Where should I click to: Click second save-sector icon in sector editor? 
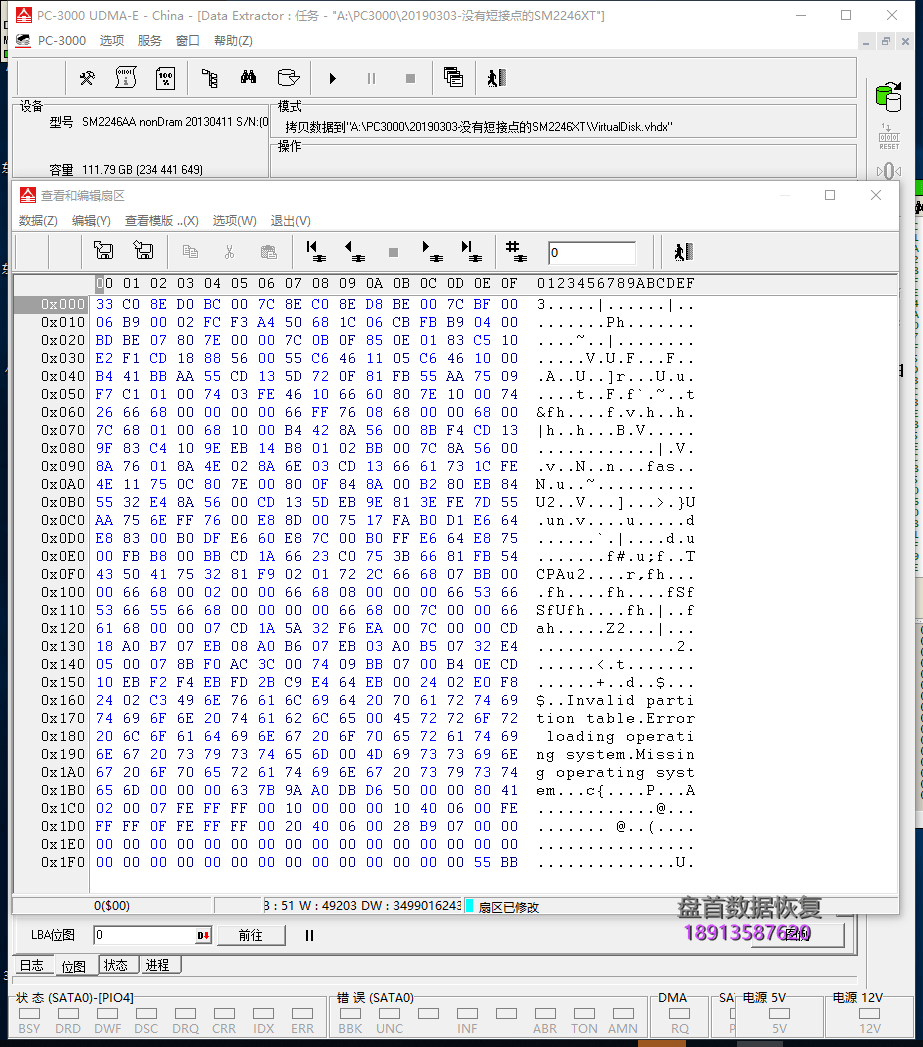(144, 251)
